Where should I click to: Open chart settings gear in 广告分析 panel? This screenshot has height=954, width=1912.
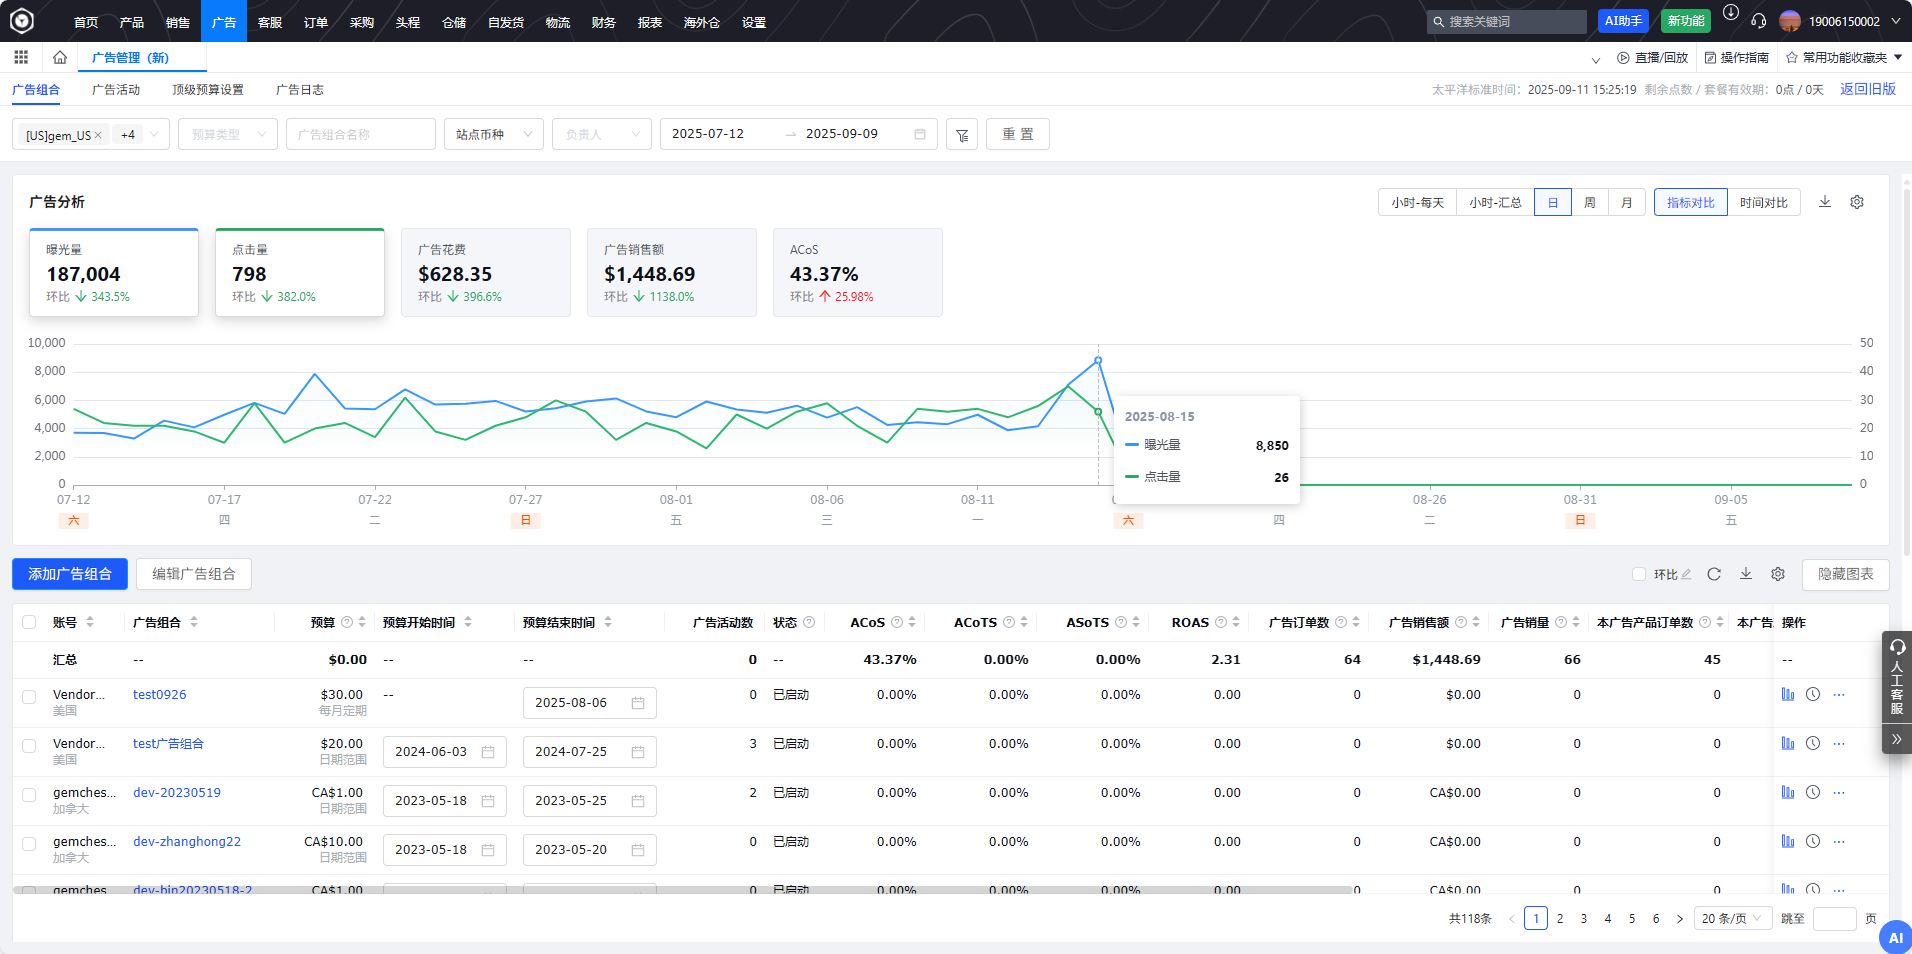pyautogui.click(x=1857, y=202)
